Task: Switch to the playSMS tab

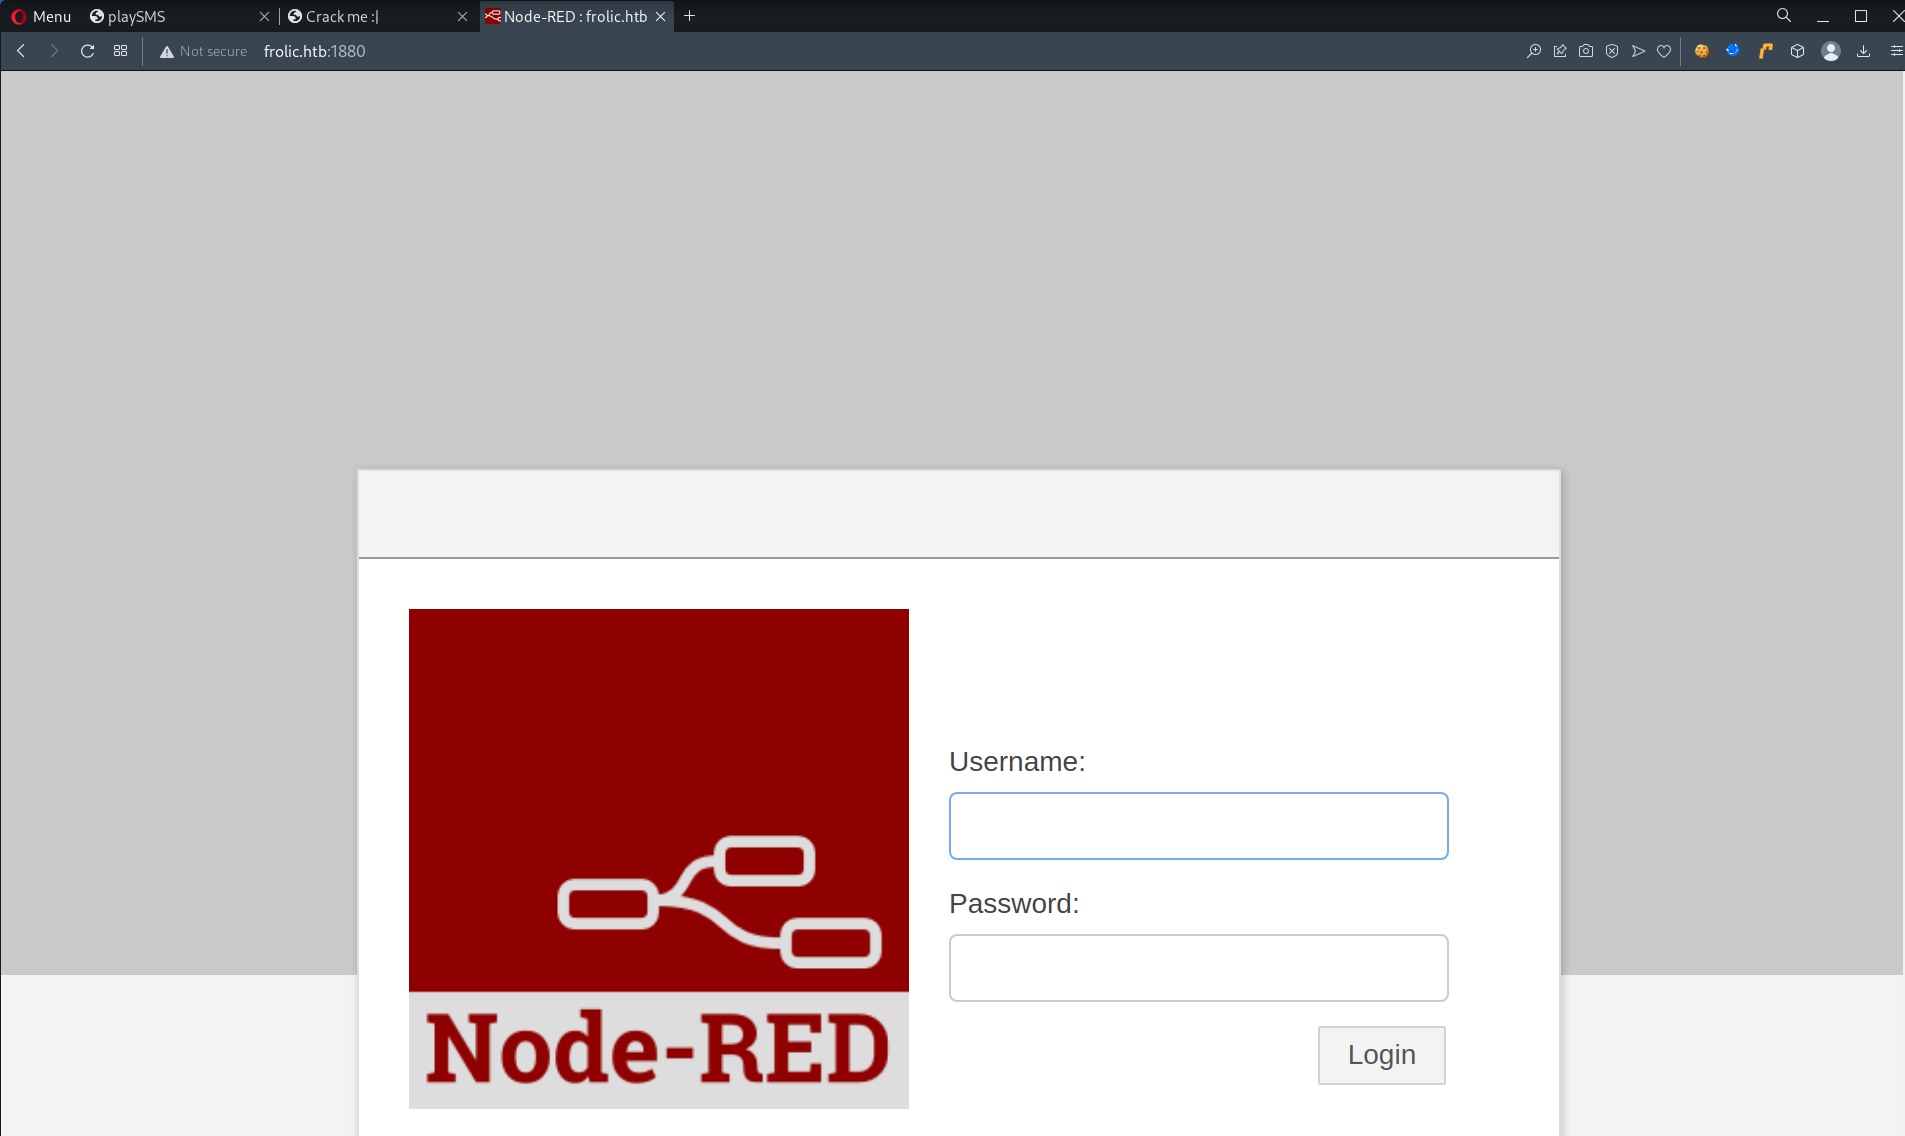Action: [x=180, y=16]
